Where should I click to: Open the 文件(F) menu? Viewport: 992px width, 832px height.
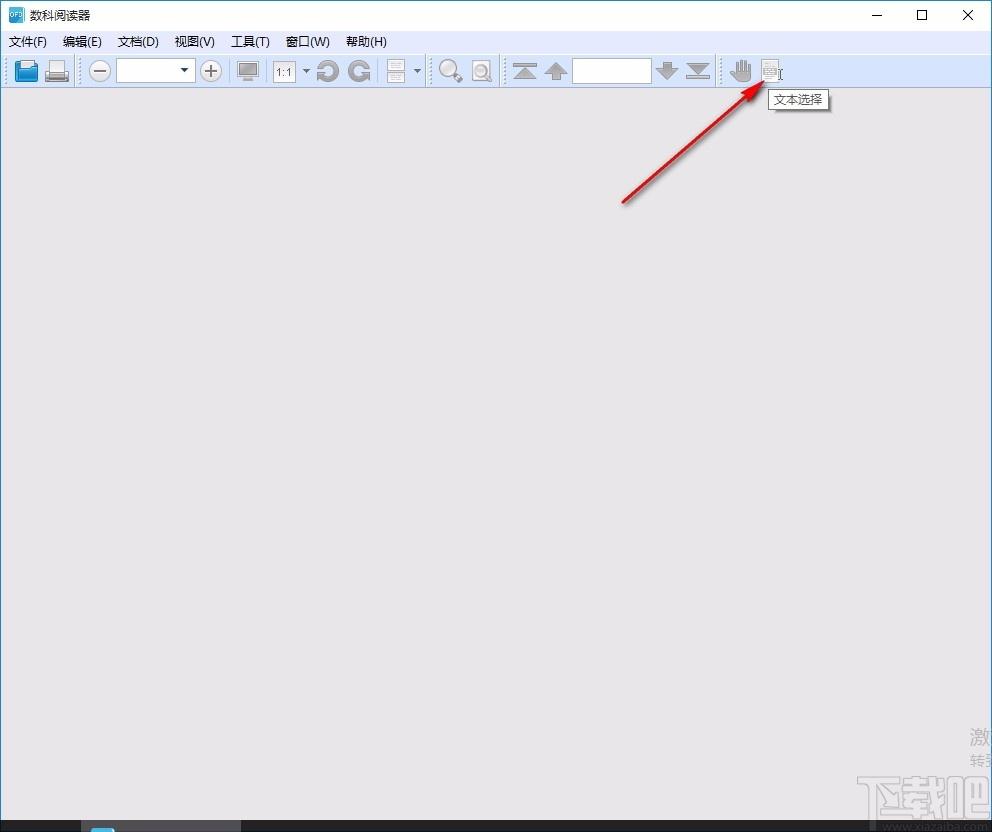point(28,42)
